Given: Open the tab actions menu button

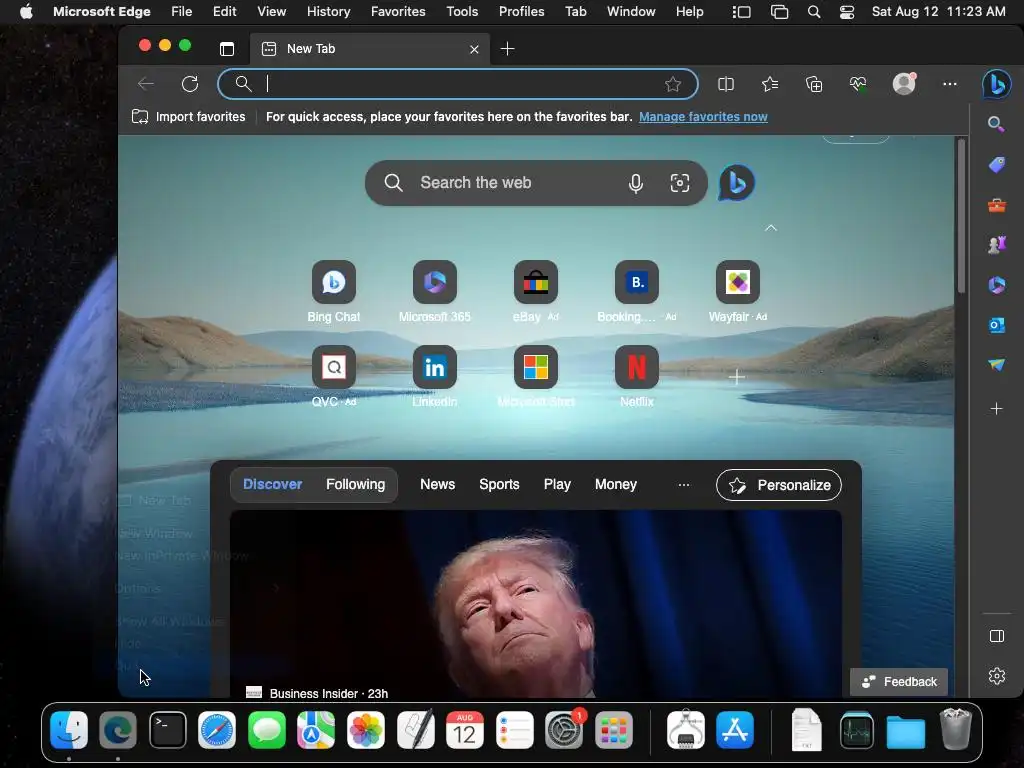Looking at the screenshot, I should click(227, 49).
